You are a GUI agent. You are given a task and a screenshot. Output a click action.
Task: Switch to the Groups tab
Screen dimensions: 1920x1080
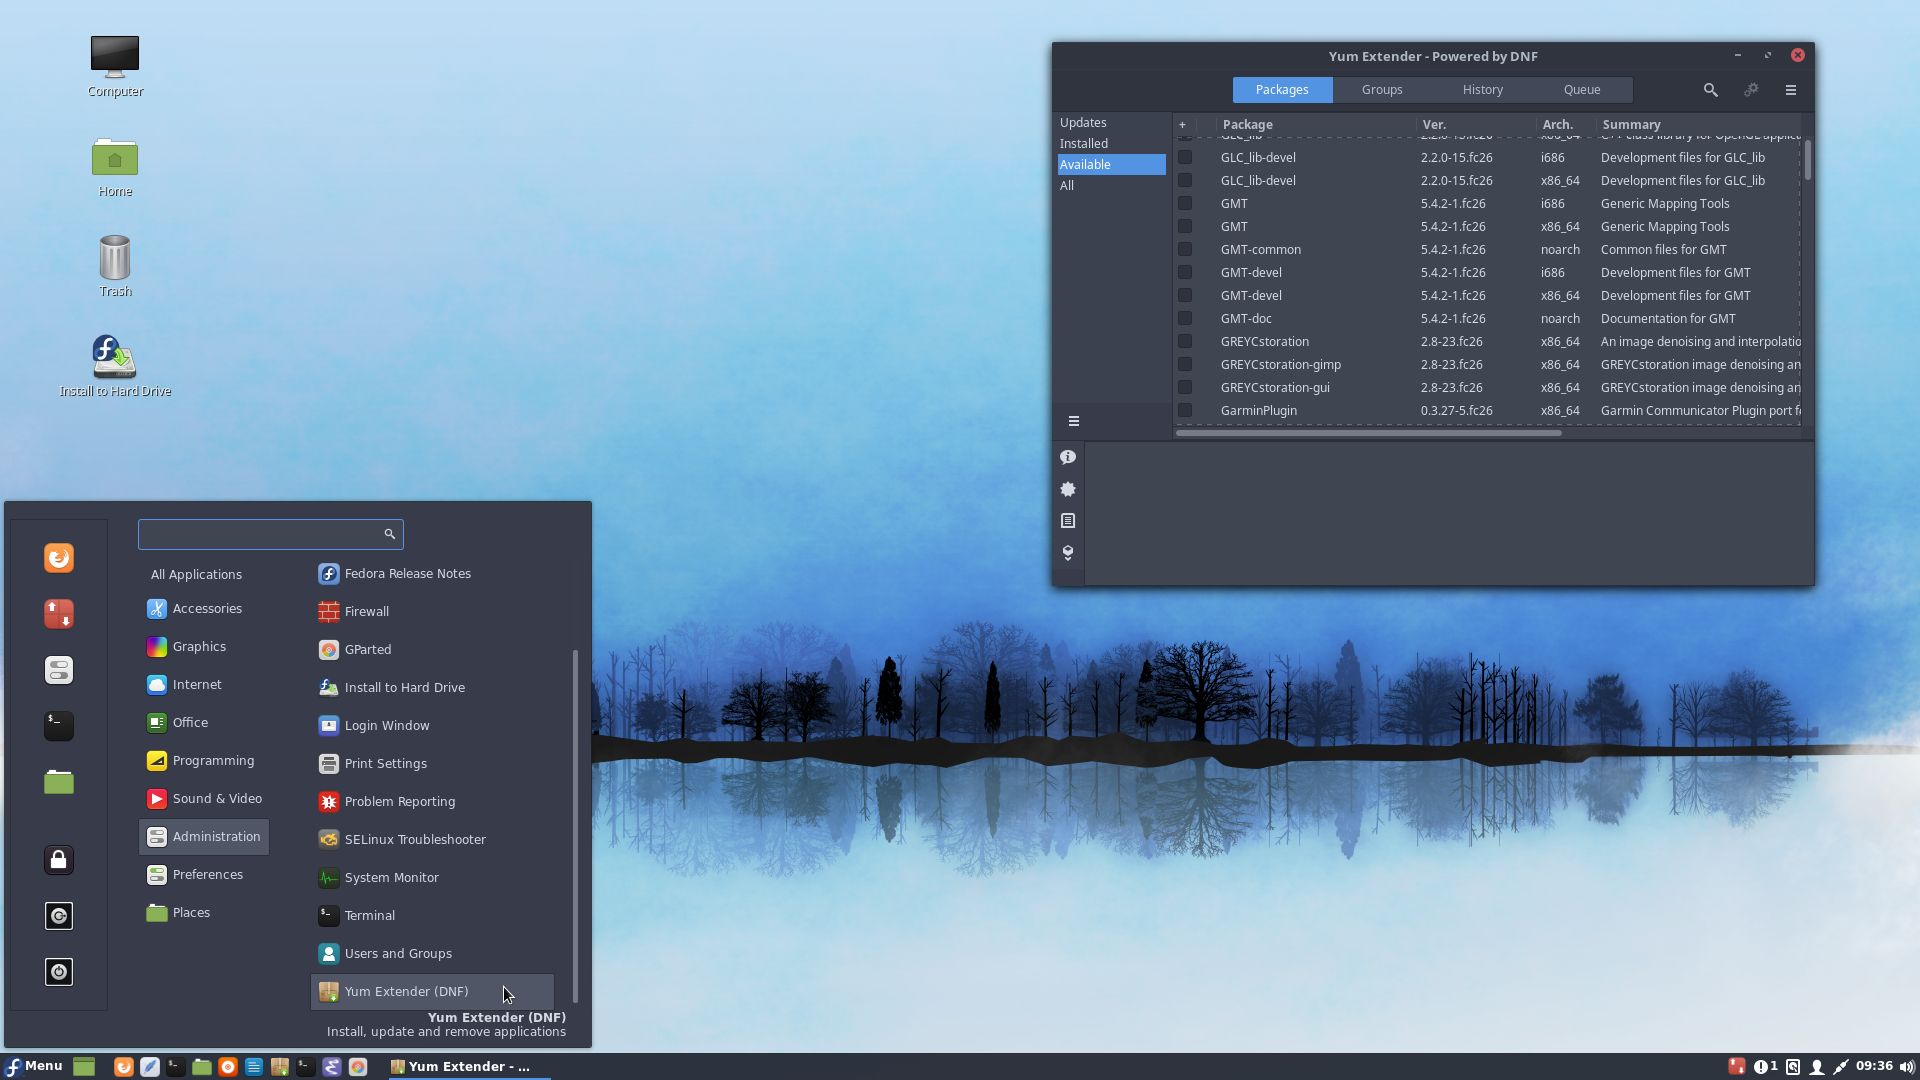click(x=1382, y=90)
